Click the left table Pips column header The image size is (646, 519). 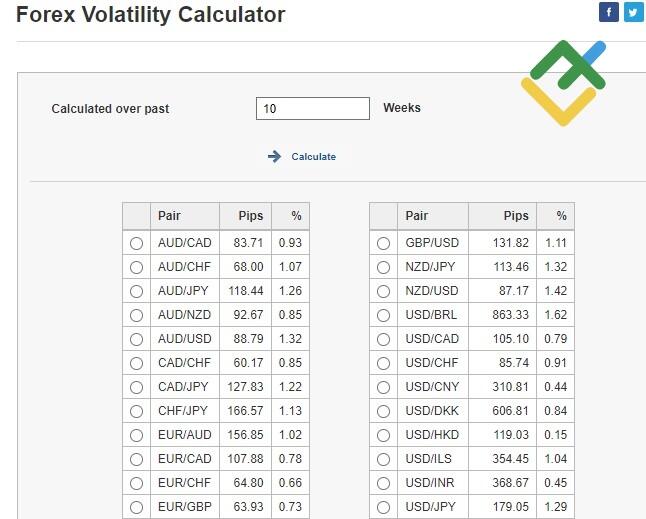[250, 216]
